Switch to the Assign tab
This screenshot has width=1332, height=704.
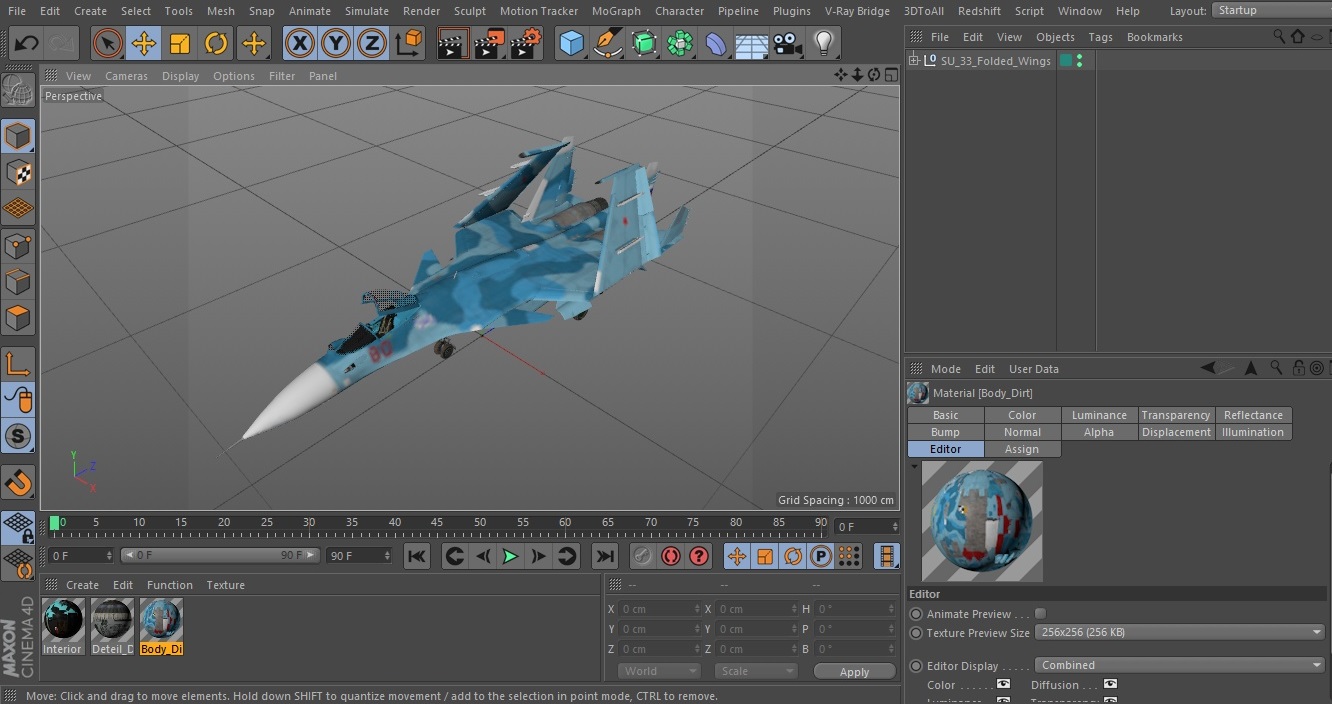[x=1022, y=449]
